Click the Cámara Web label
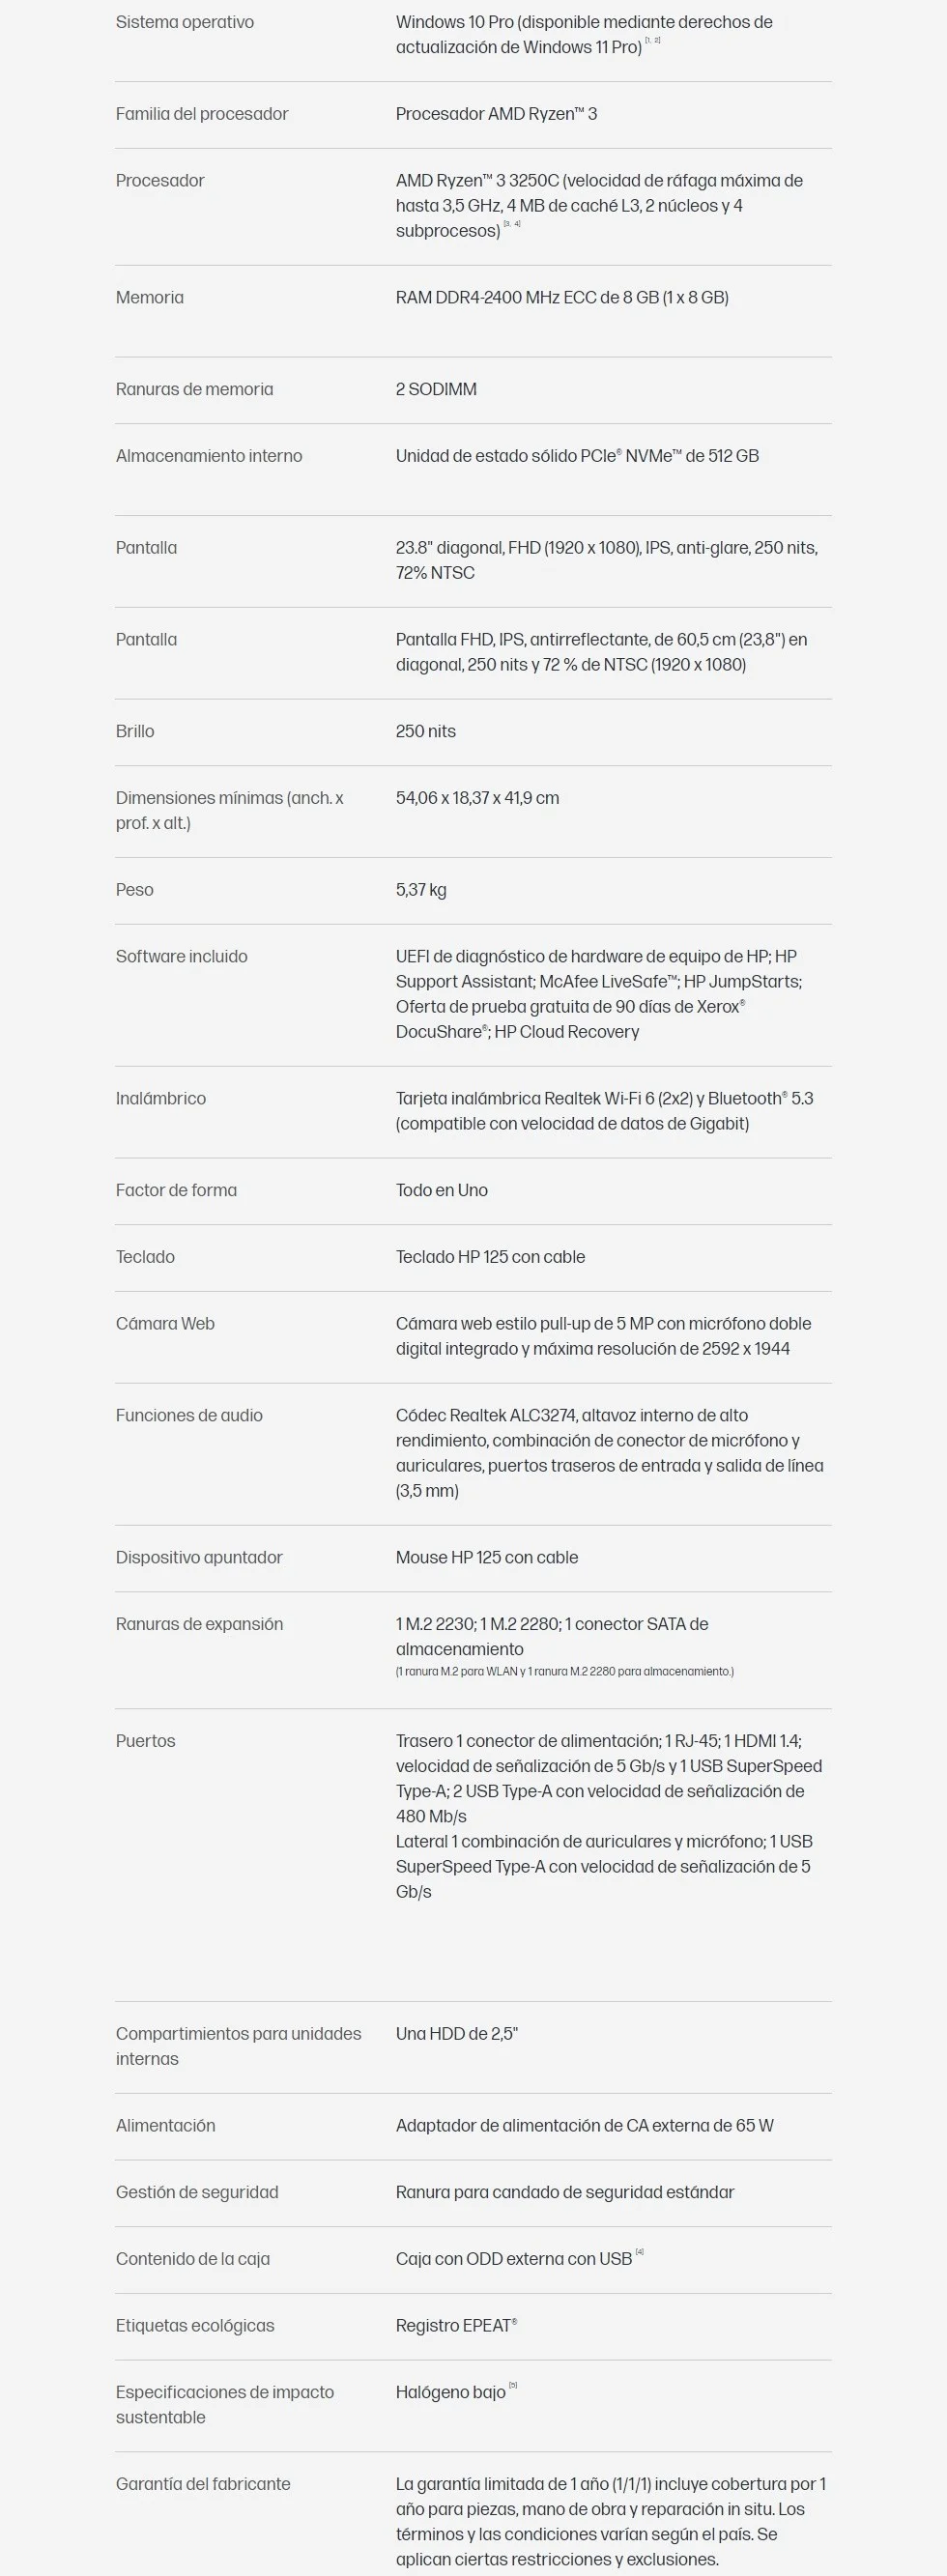The height and width of the screenshot is (2576, 947). [165, 1324]
